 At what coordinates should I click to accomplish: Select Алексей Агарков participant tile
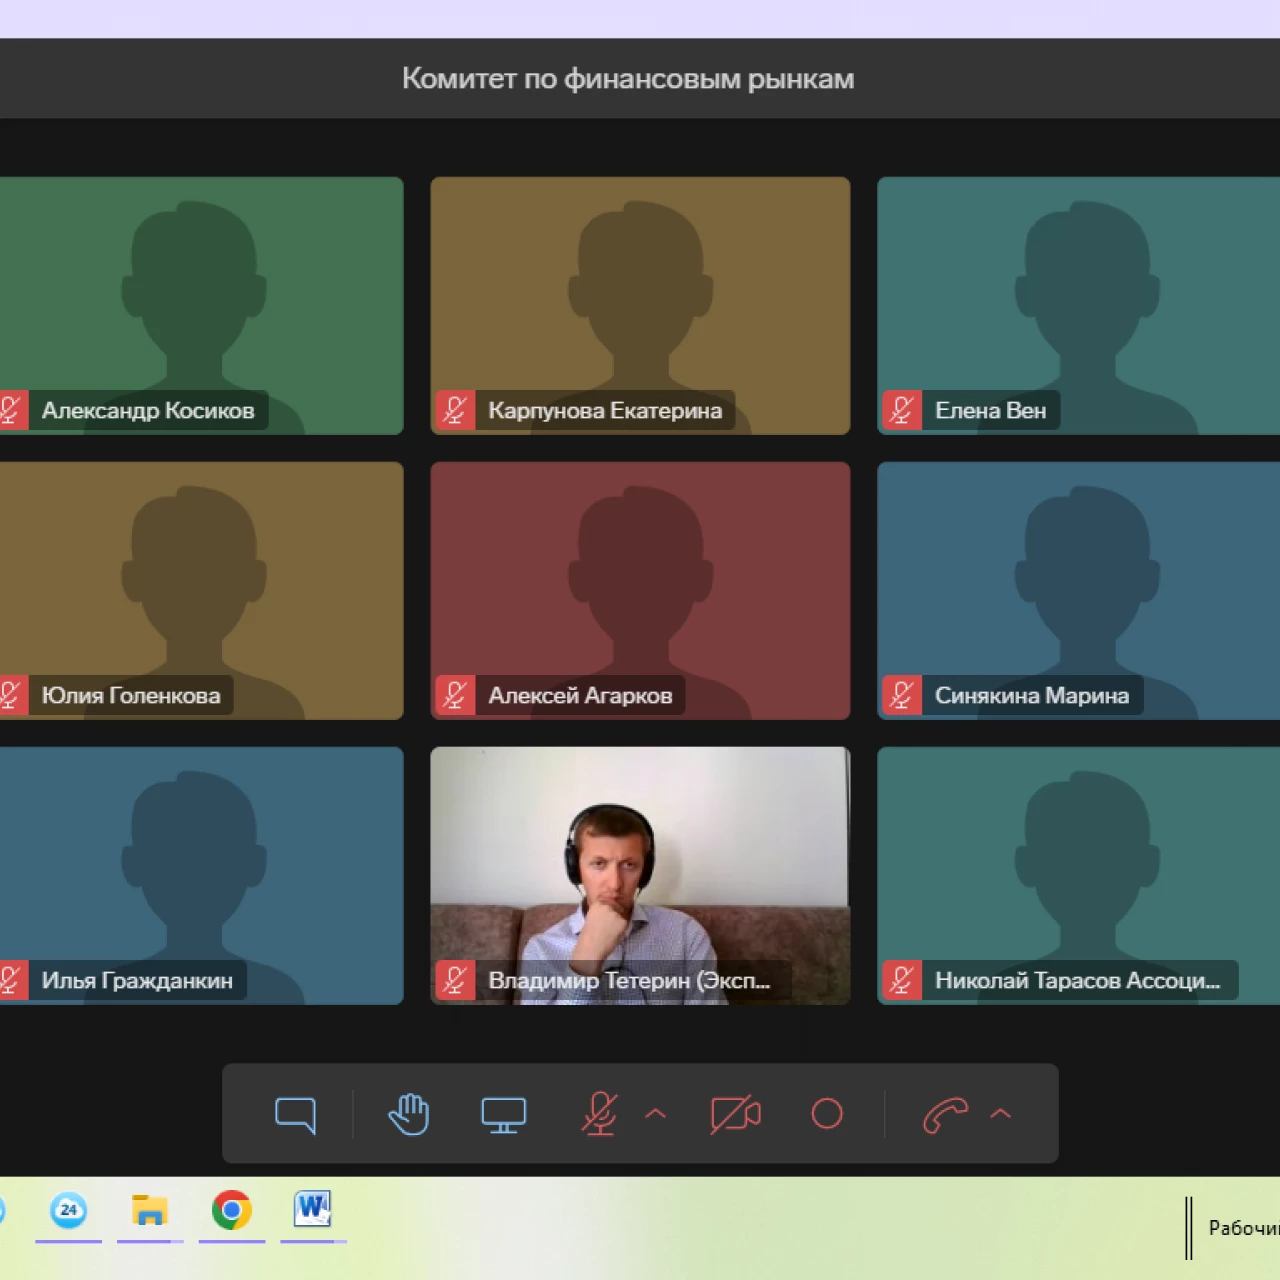[x=640, y=591]
